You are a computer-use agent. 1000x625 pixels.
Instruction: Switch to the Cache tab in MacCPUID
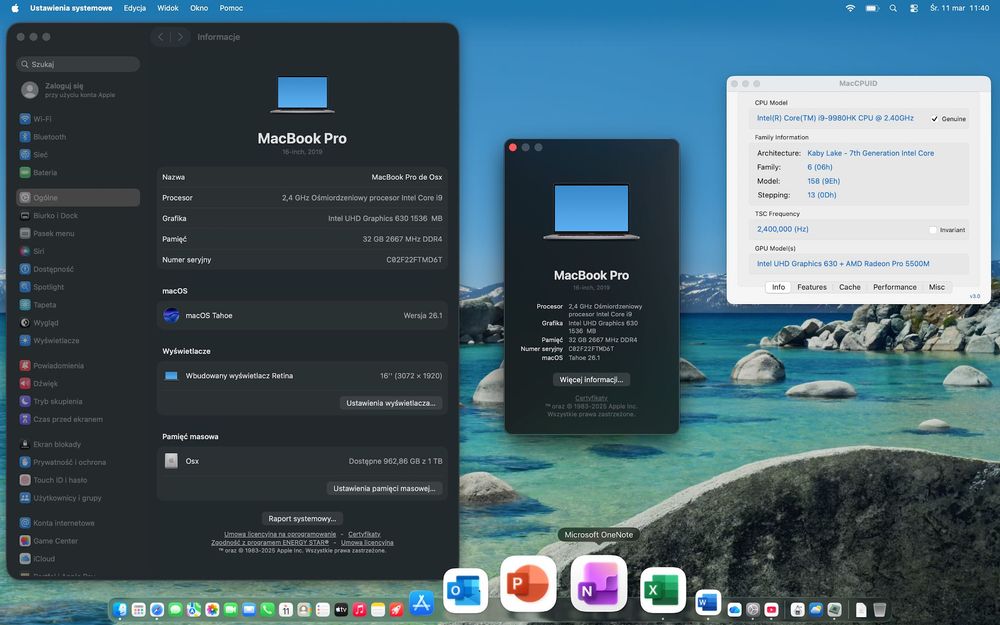coord(849,287)
